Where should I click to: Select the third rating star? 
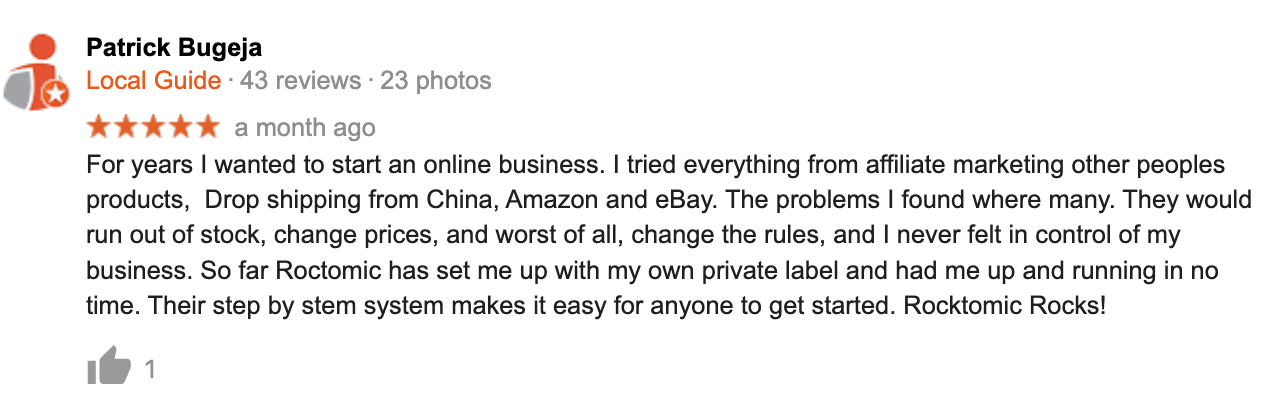pyautogui.click(x=153, y=127)
